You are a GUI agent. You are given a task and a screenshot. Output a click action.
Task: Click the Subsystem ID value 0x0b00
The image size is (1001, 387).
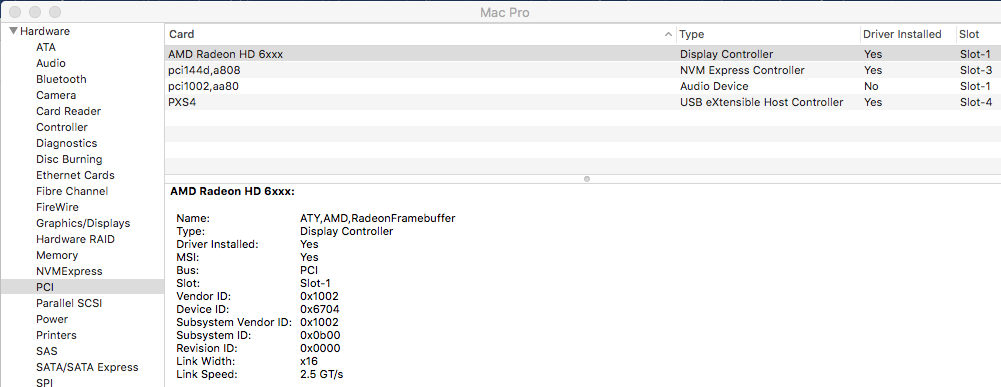(x=320, y=335)
